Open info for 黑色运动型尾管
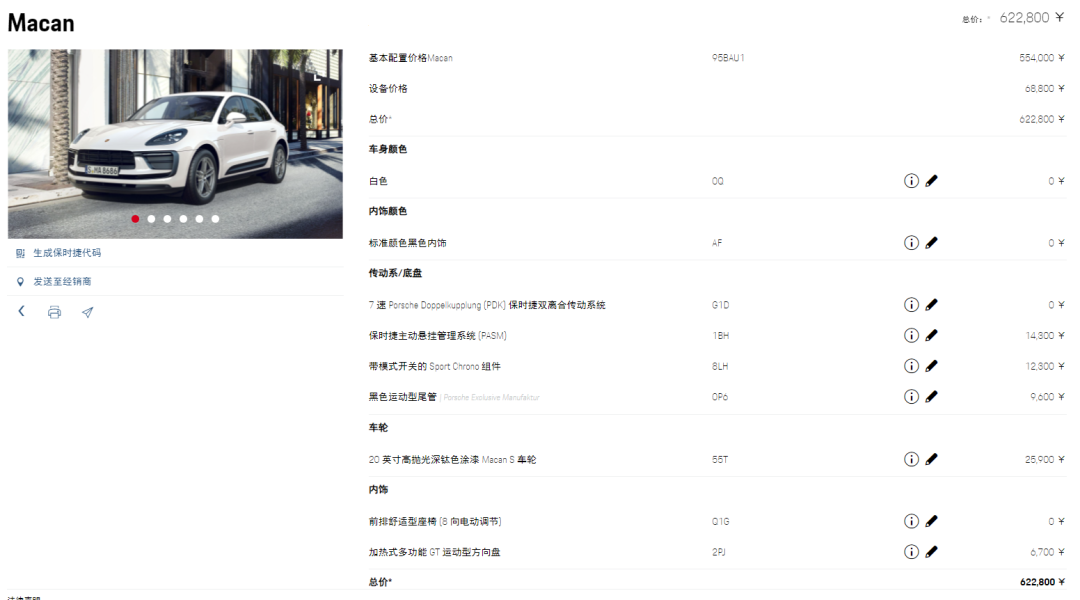Image resolution: width=1080 pixels, height=600 pixels. point(911,397)
